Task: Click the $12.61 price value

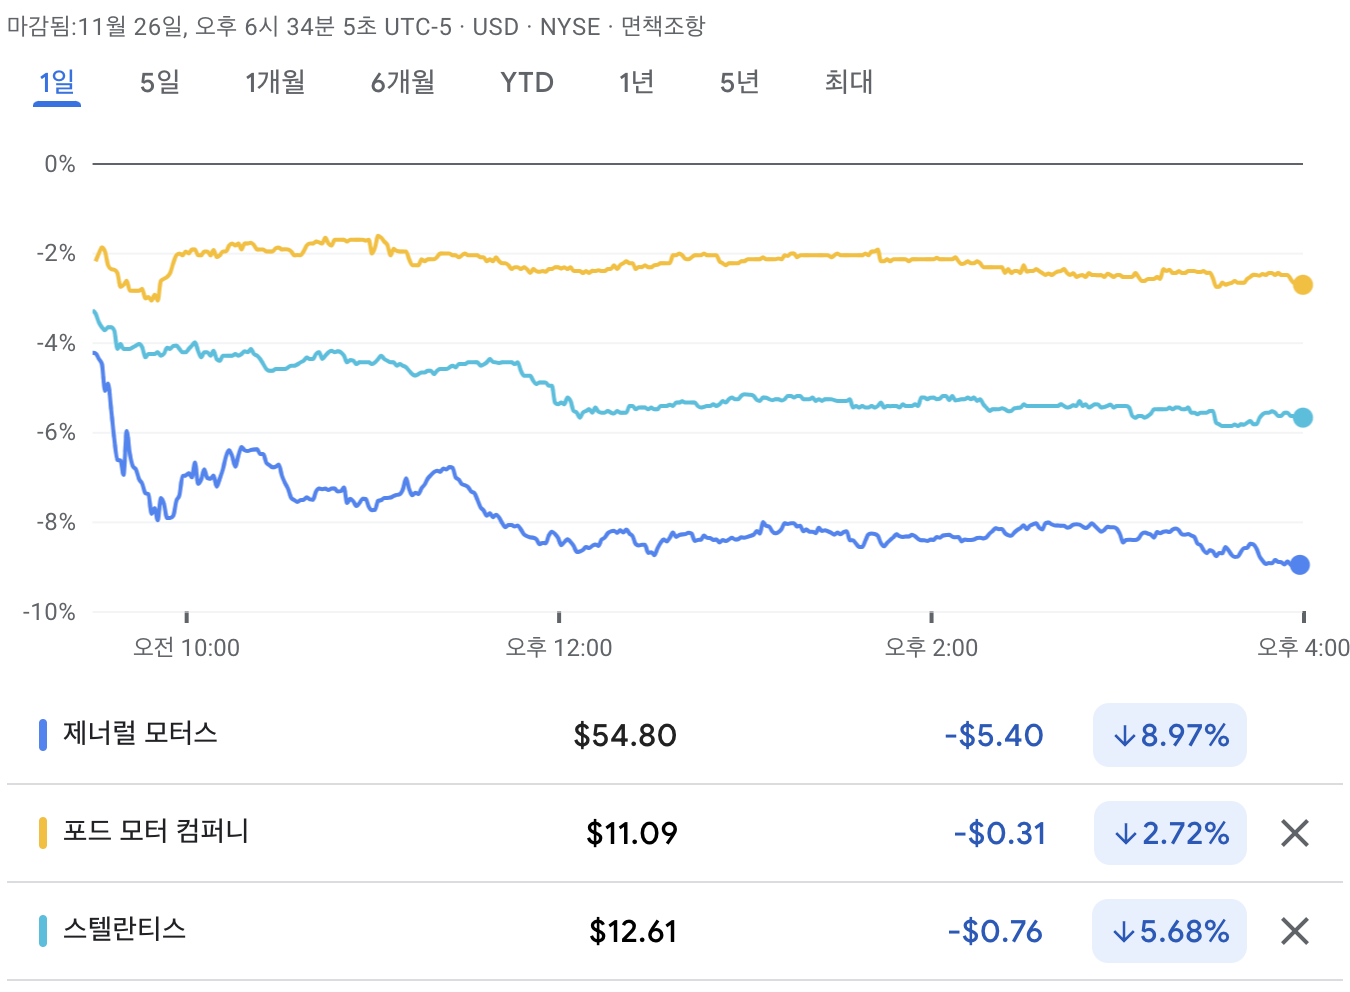Action: tap(633, 931)
